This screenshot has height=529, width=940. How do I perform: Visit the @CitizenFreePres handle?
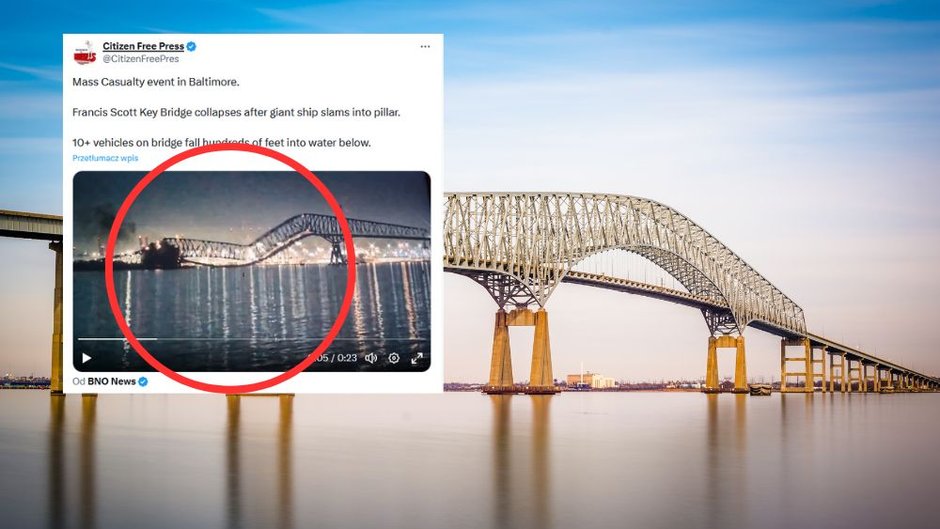point(141,59)
